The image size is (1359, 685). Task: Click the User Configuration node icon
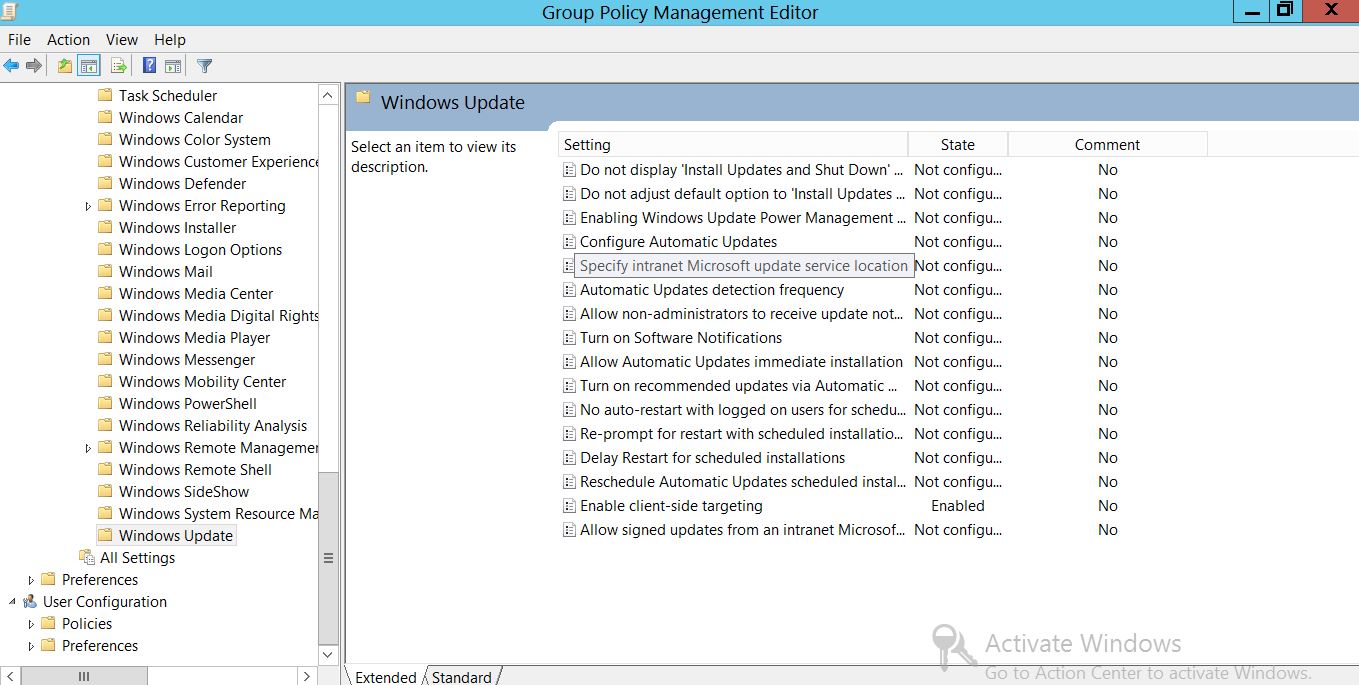pos(30,601)
